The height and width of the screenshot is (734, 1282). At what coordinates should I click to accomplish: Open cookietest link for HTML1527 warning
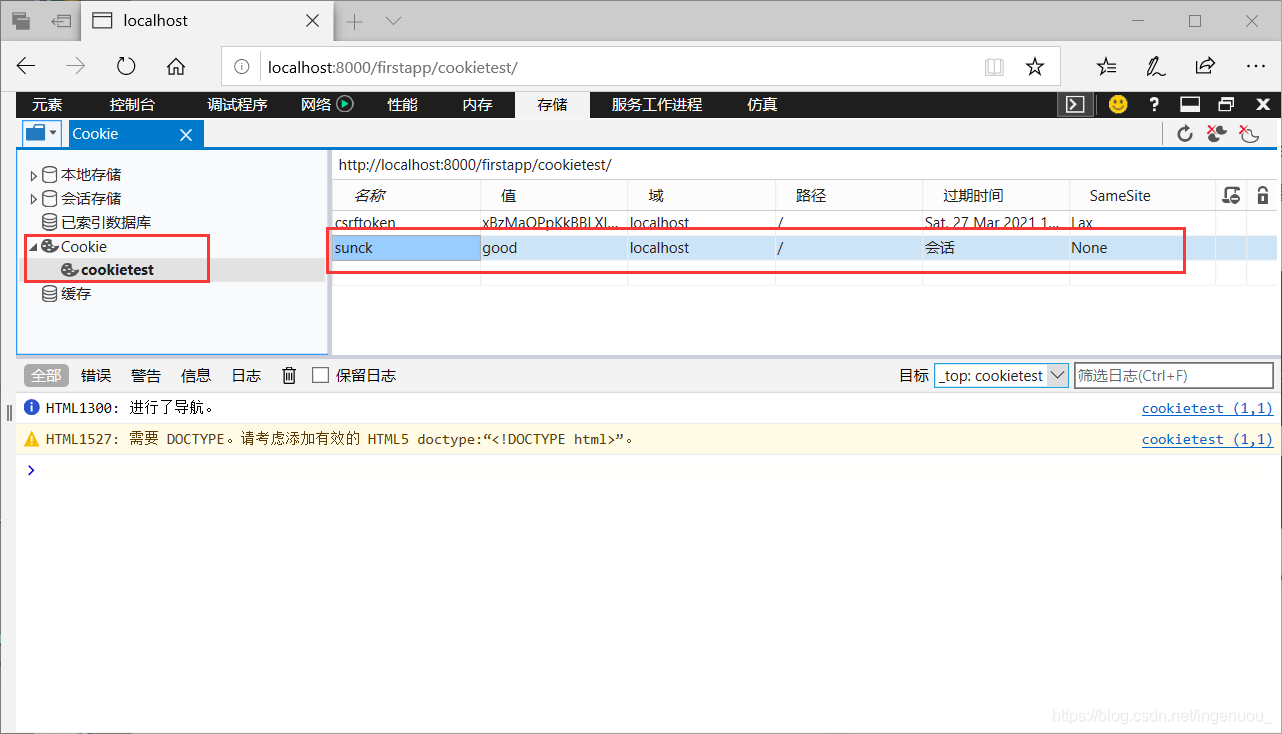point(1207,439)
